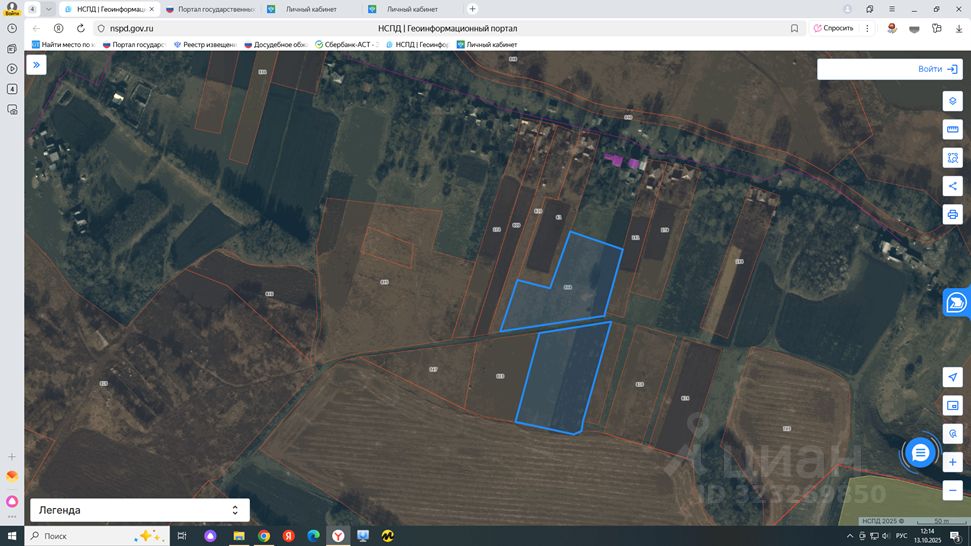Open Alice assistant in browser sidebar
The width and height of the screenshot is (971, 546).
12,501
